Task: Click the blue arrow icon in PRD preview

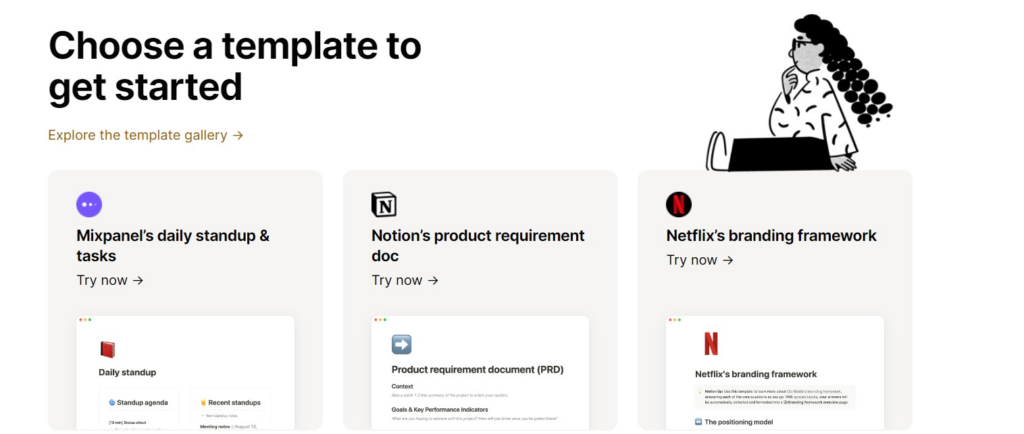Action: [x=402, y=344]
